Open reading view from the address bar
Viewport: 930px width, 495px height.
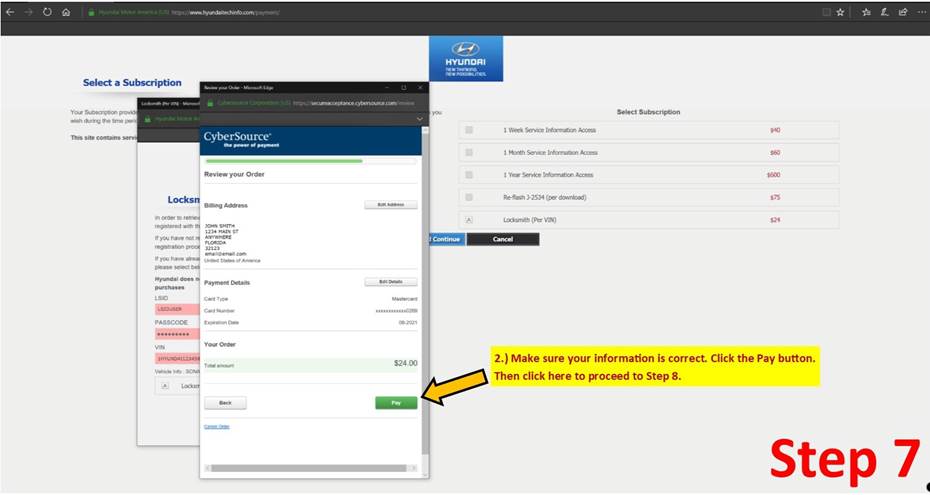click(x=826, y=12)
